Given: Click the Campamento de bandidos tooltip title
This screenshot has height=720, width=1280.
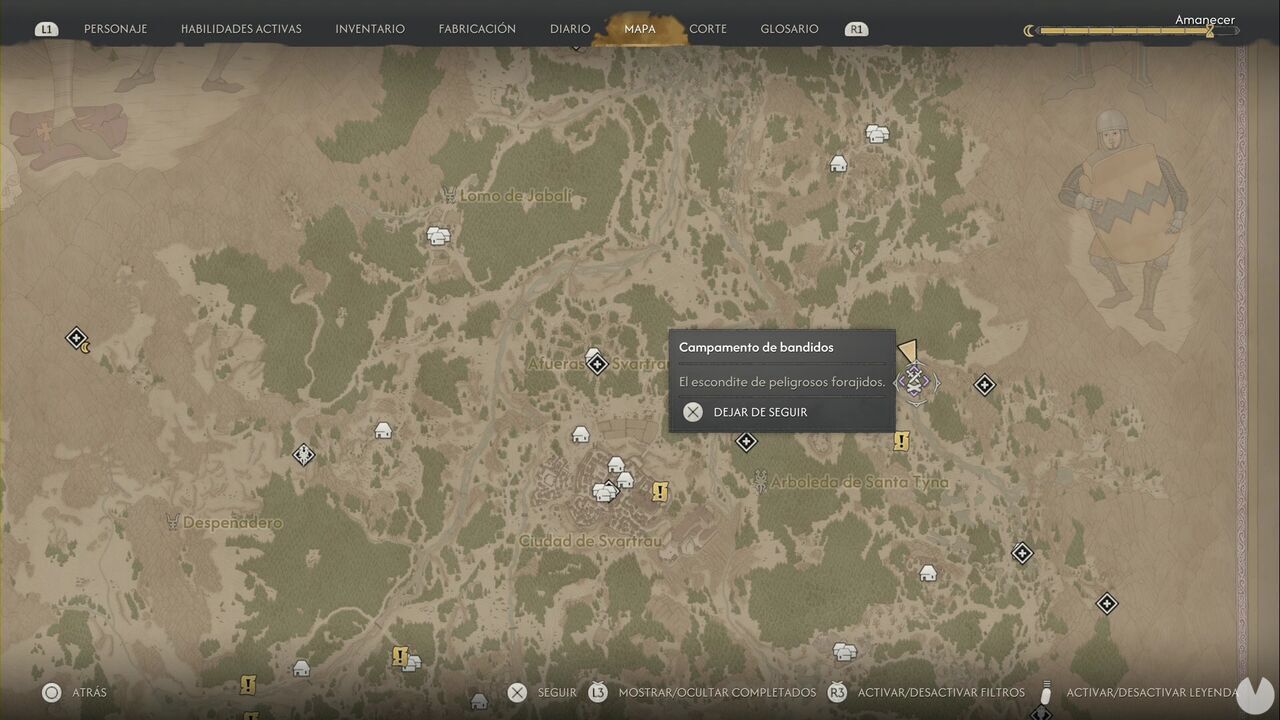Looking at the screenshot, I should (x=756, y=347).
